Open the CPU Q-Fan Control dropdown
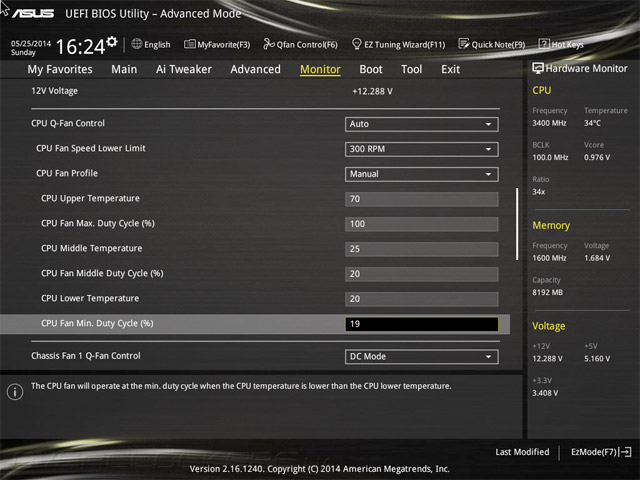640x480 pixels. (x=422, y=124)
